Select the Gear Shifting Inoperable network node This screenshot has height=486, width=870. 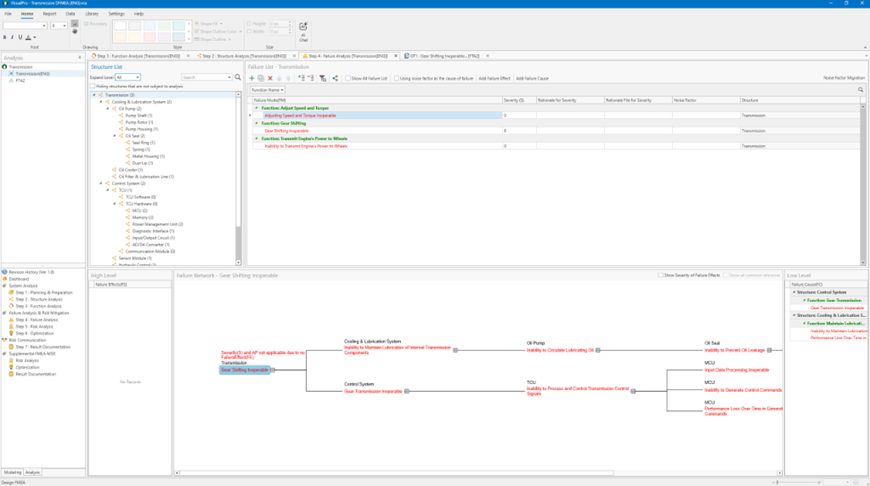pos(245,370)
